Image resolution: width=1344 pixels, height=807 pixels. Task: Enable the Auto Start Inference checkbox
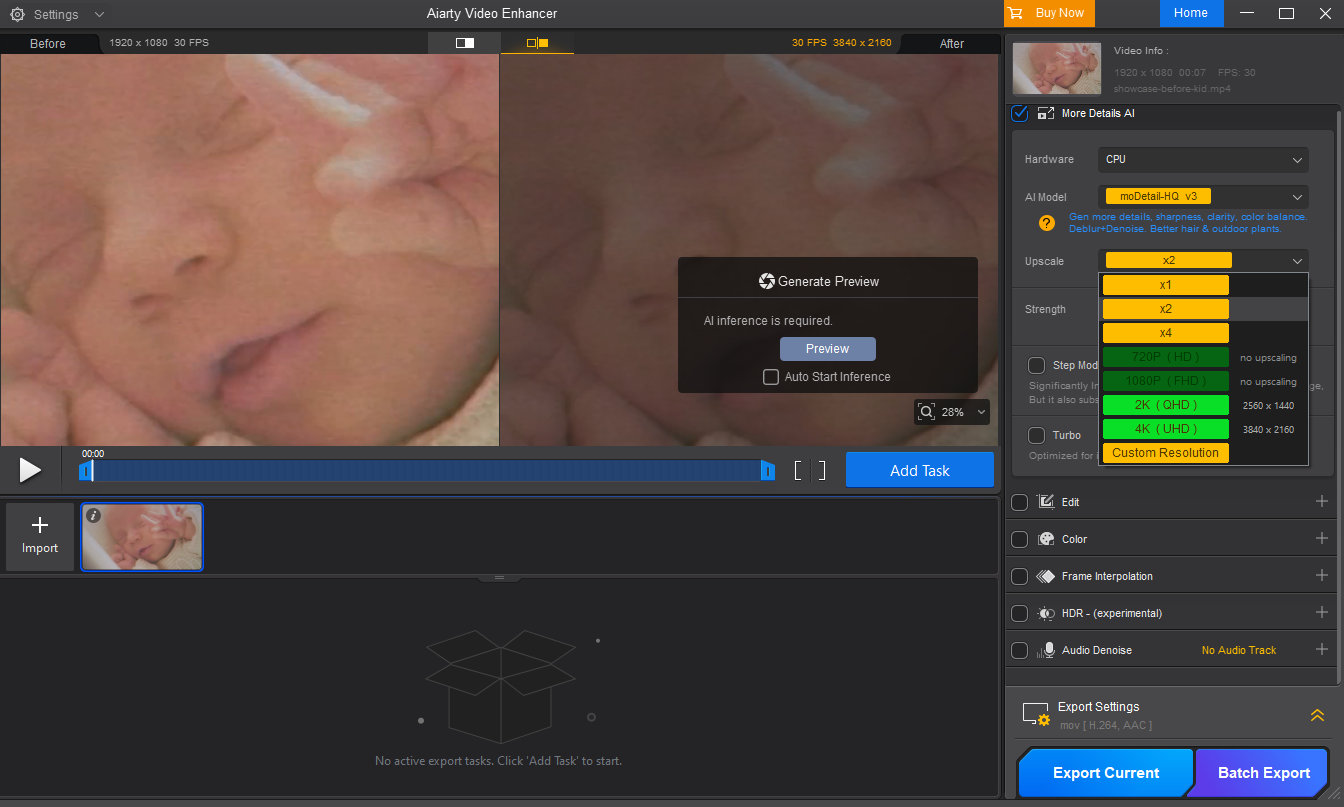pos(771,377)
